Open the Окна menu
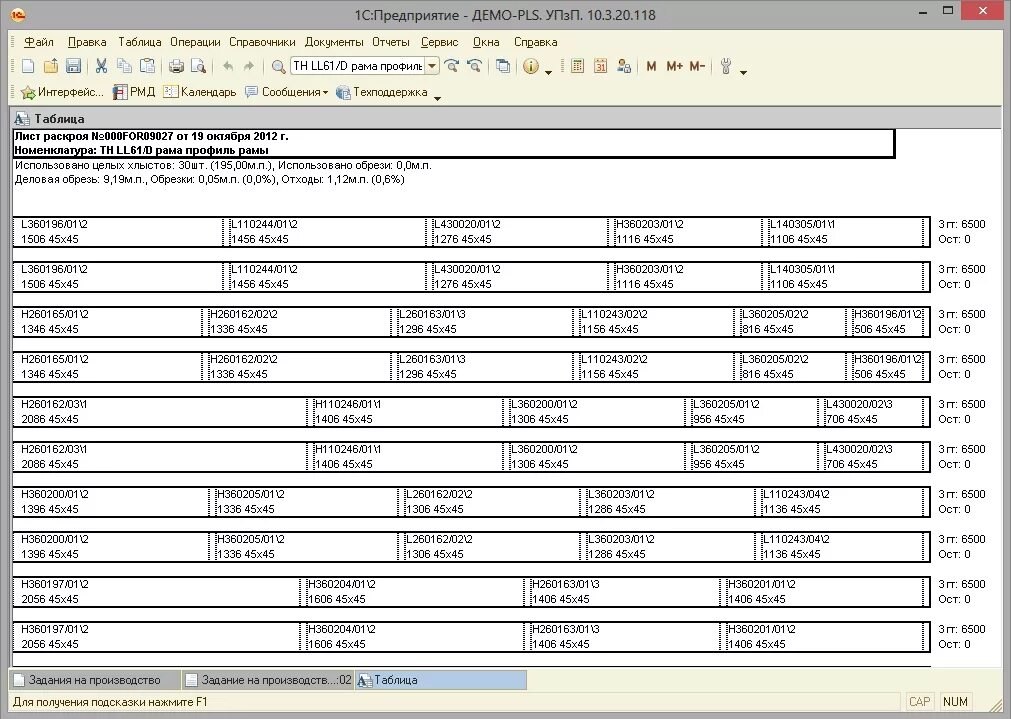The height and width of the screenshot is (719, 1011). [x=486, y=42]
